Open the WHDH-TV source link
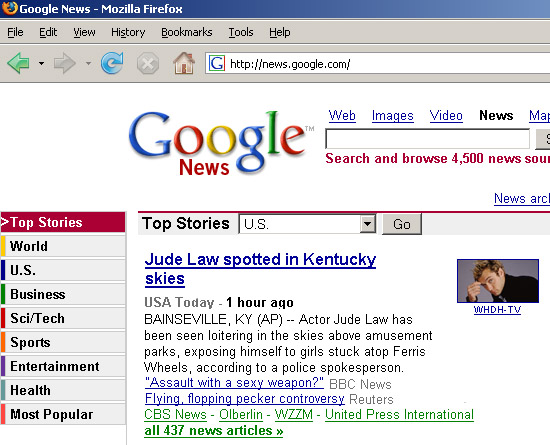This screenshot has width=550, height=445. coord(497,310)
